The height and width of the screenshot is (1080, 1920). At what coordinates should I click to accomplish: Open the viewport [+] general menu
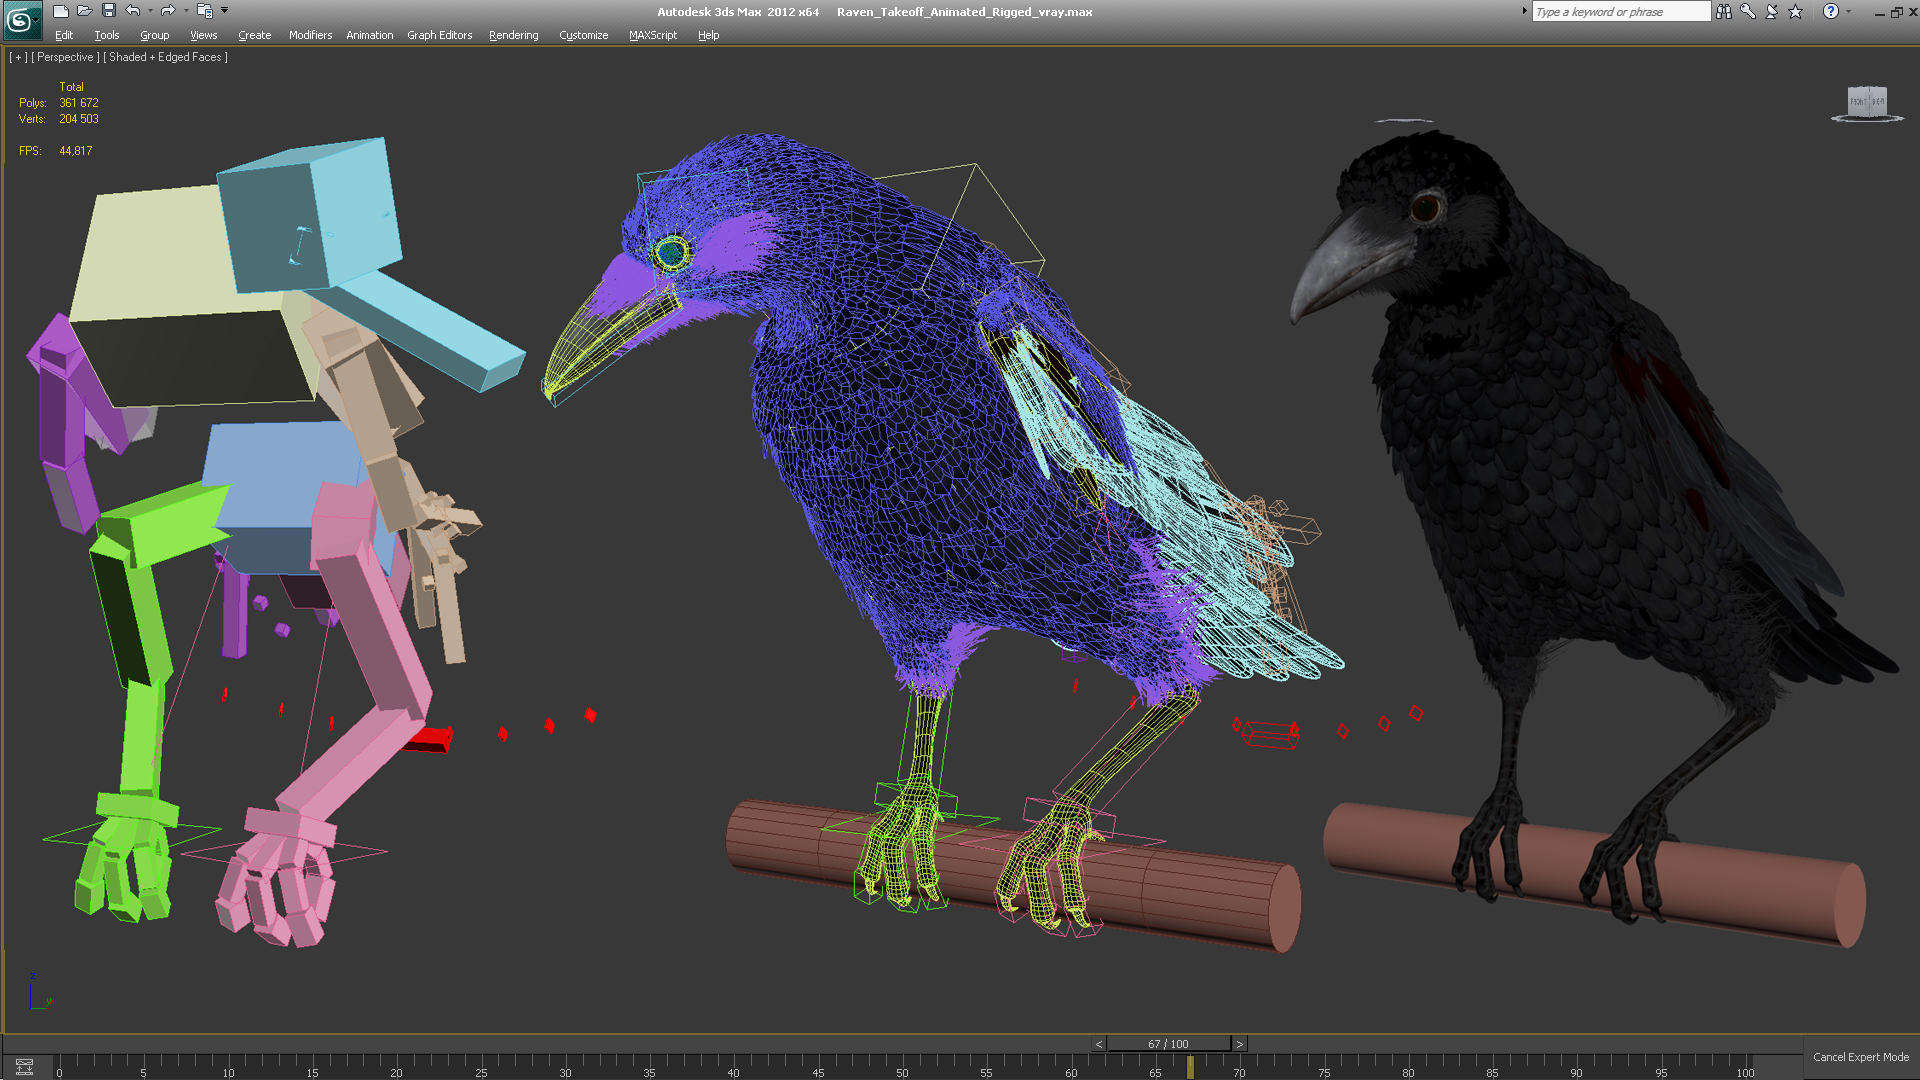coord(18,57)
